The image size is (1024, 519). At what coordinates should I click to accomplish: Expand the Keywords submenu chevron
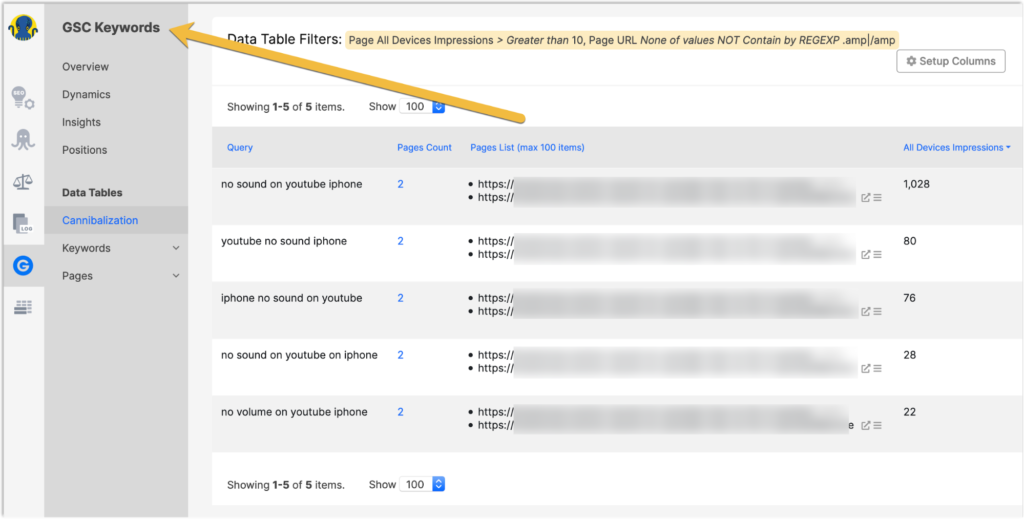176,248
